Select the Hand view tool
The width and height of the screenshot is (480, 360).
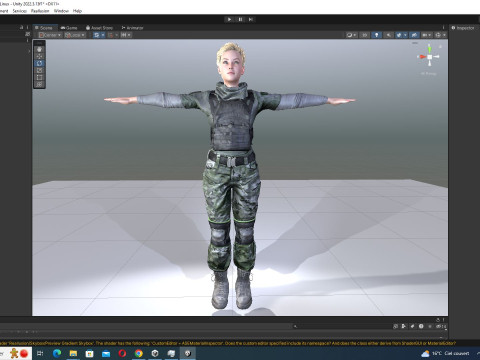(39, 49)
